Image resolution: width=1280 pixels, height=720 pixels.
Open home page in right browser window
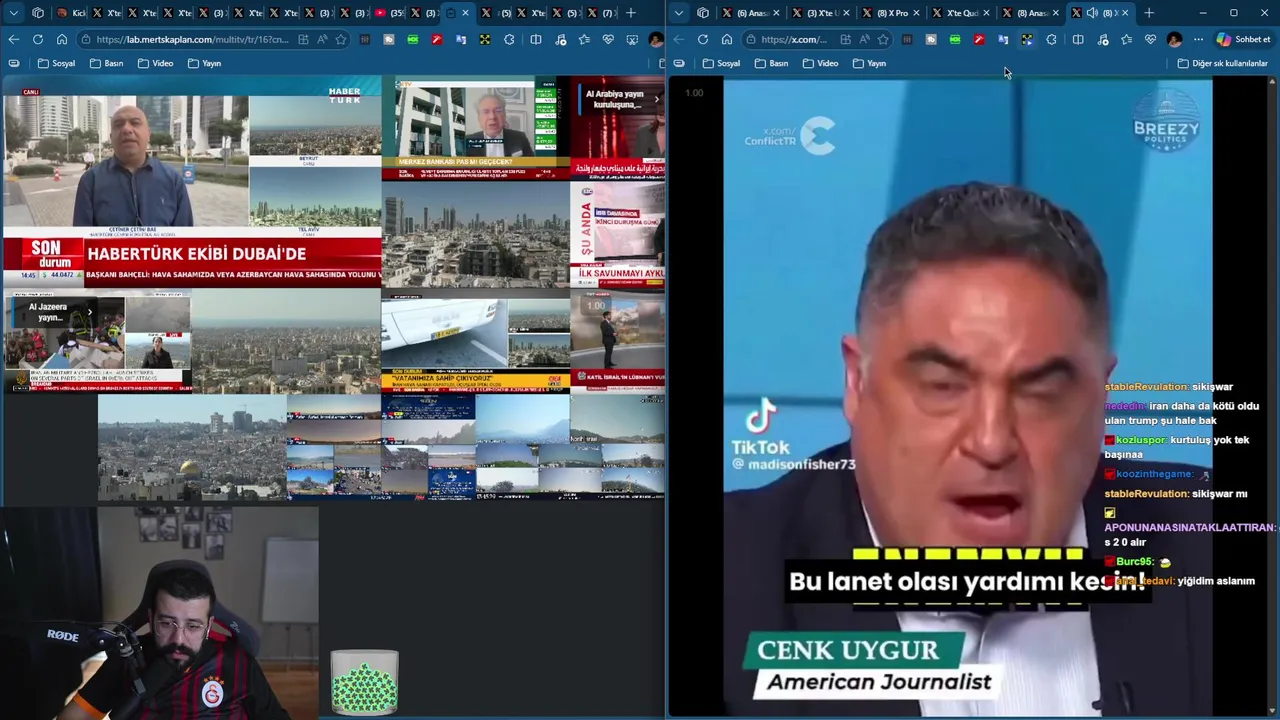tap(726, 39)
